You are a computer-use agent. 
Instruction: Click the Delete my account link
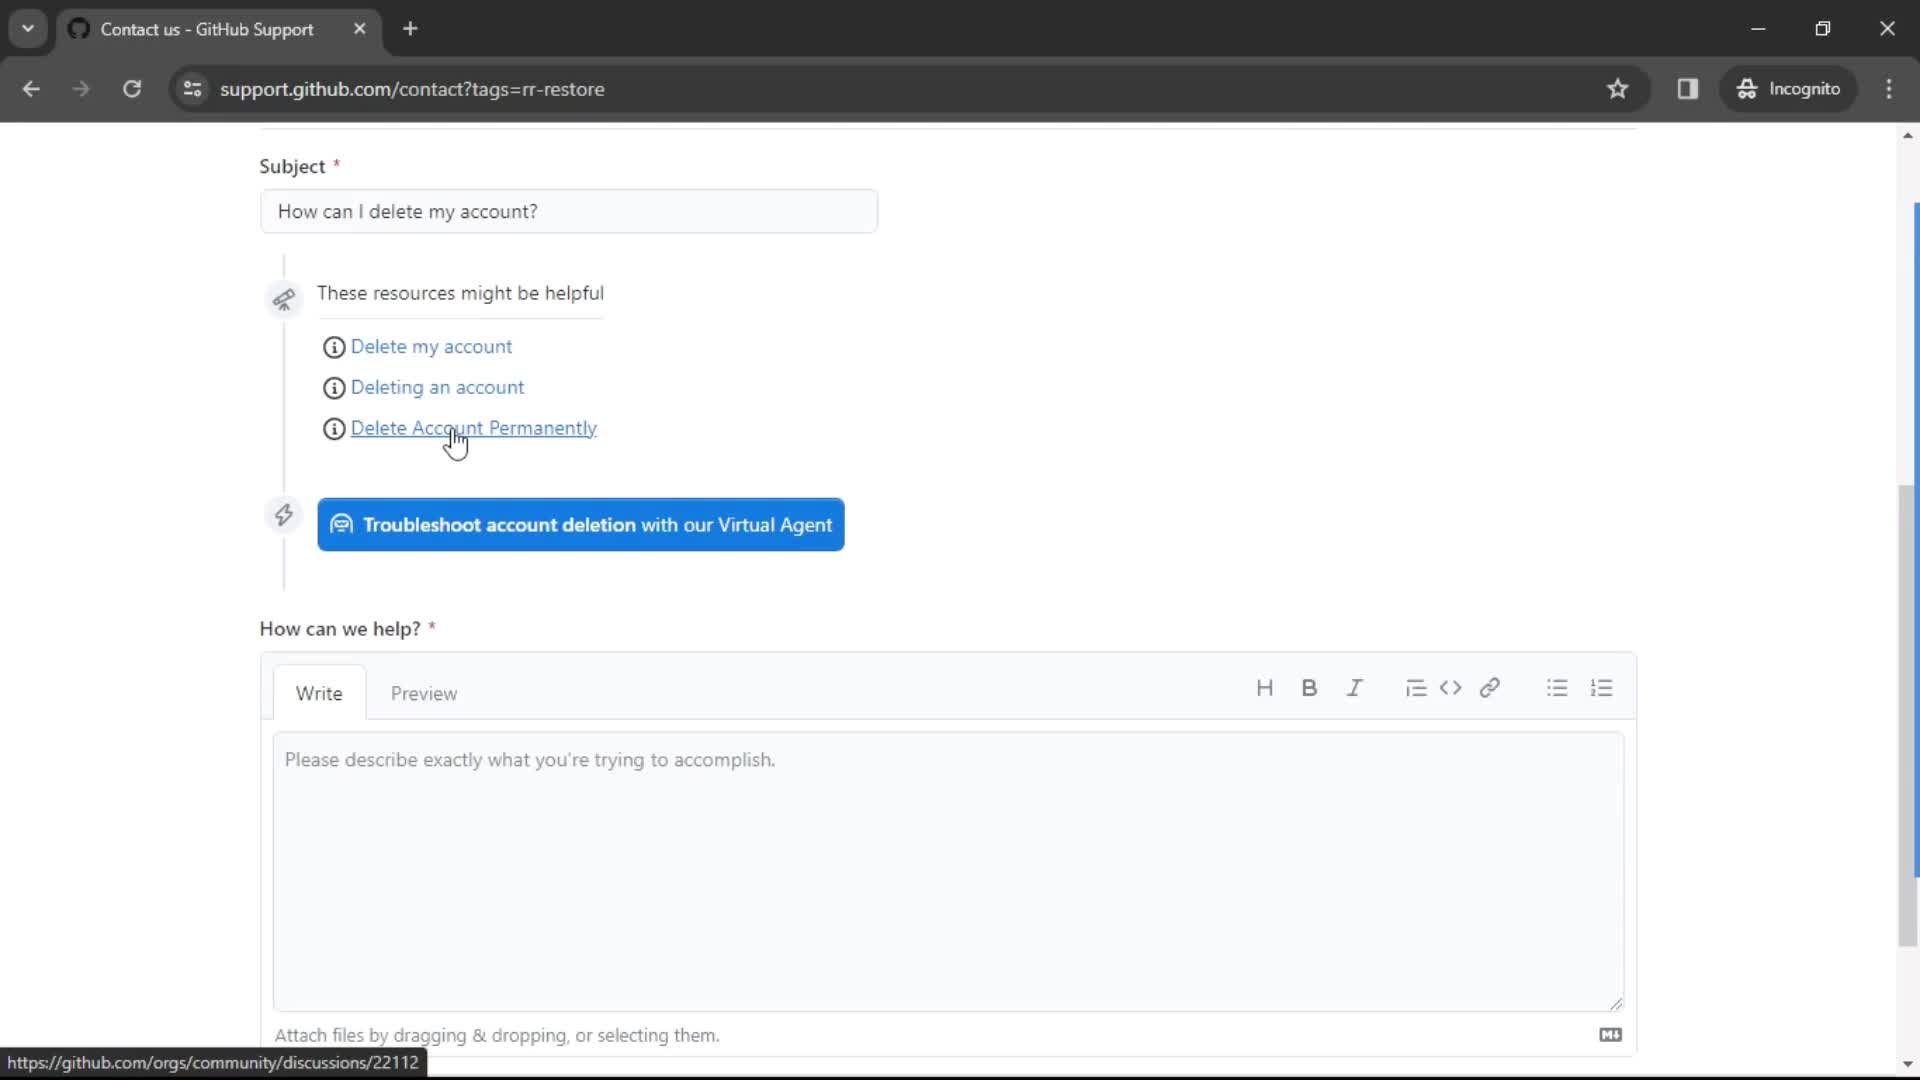tap(431, 345)
